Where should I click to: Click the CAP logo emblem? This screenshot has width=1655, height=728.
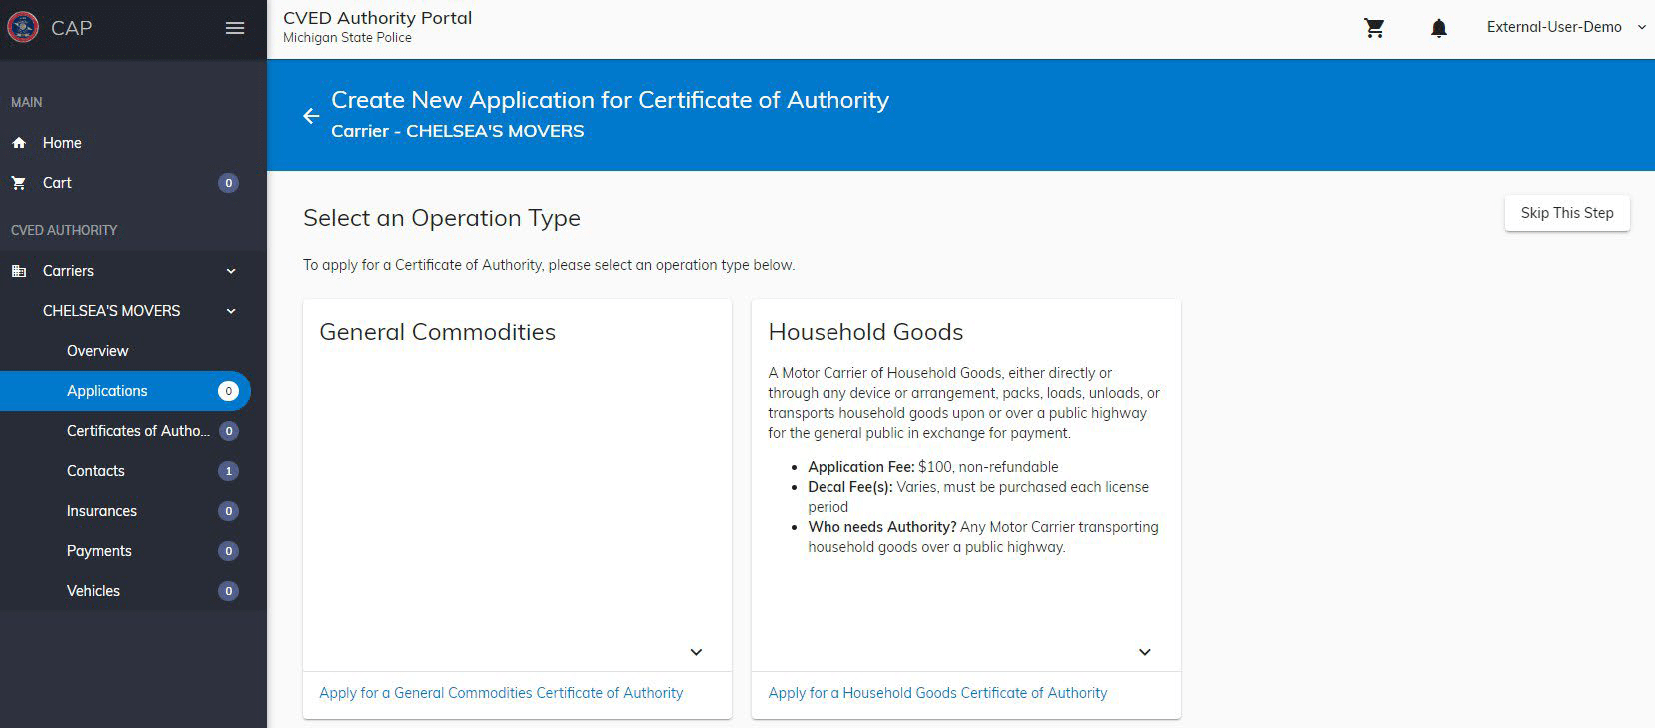click(23, 27)
